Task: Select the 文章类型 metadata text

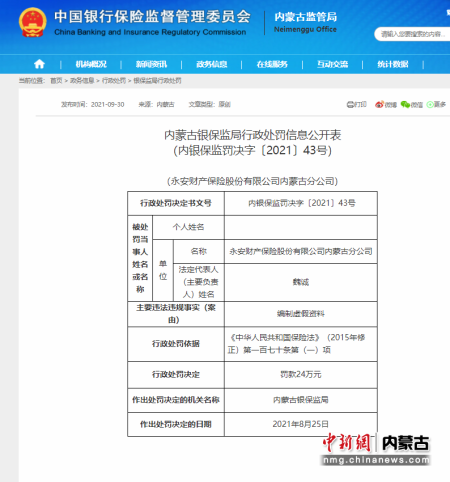Action: coord(209,105)
